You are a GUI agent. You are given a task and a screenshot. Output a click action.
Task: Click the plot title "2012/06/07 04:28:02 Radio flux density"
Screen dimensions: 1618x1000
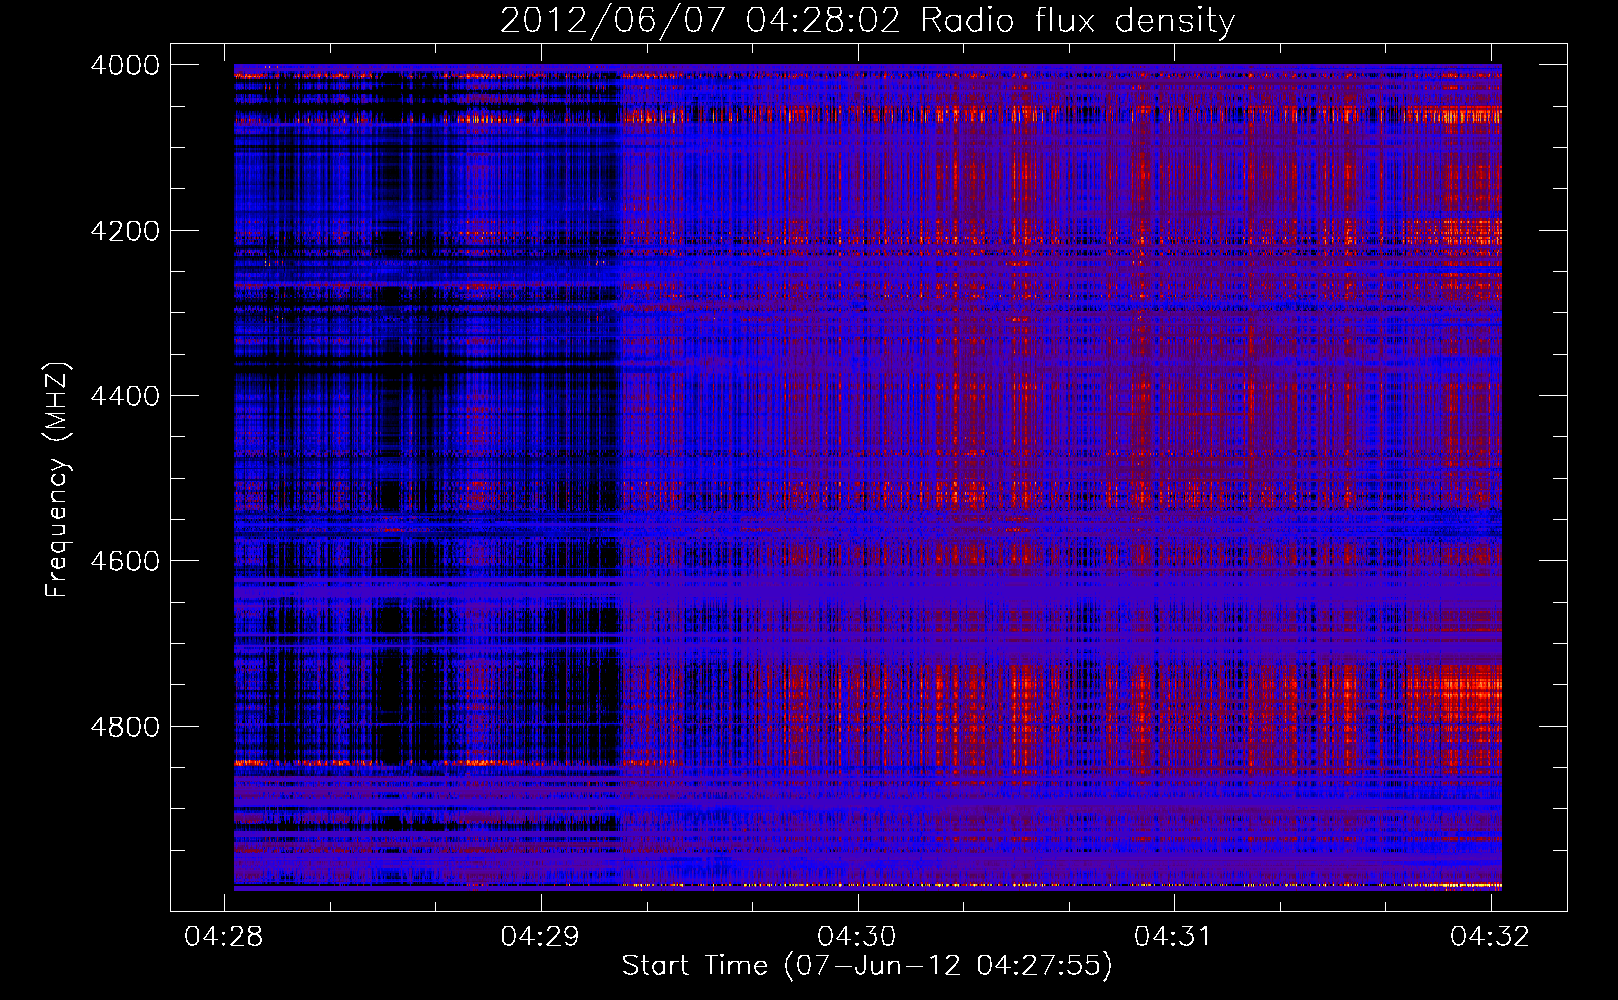[868, 20]
